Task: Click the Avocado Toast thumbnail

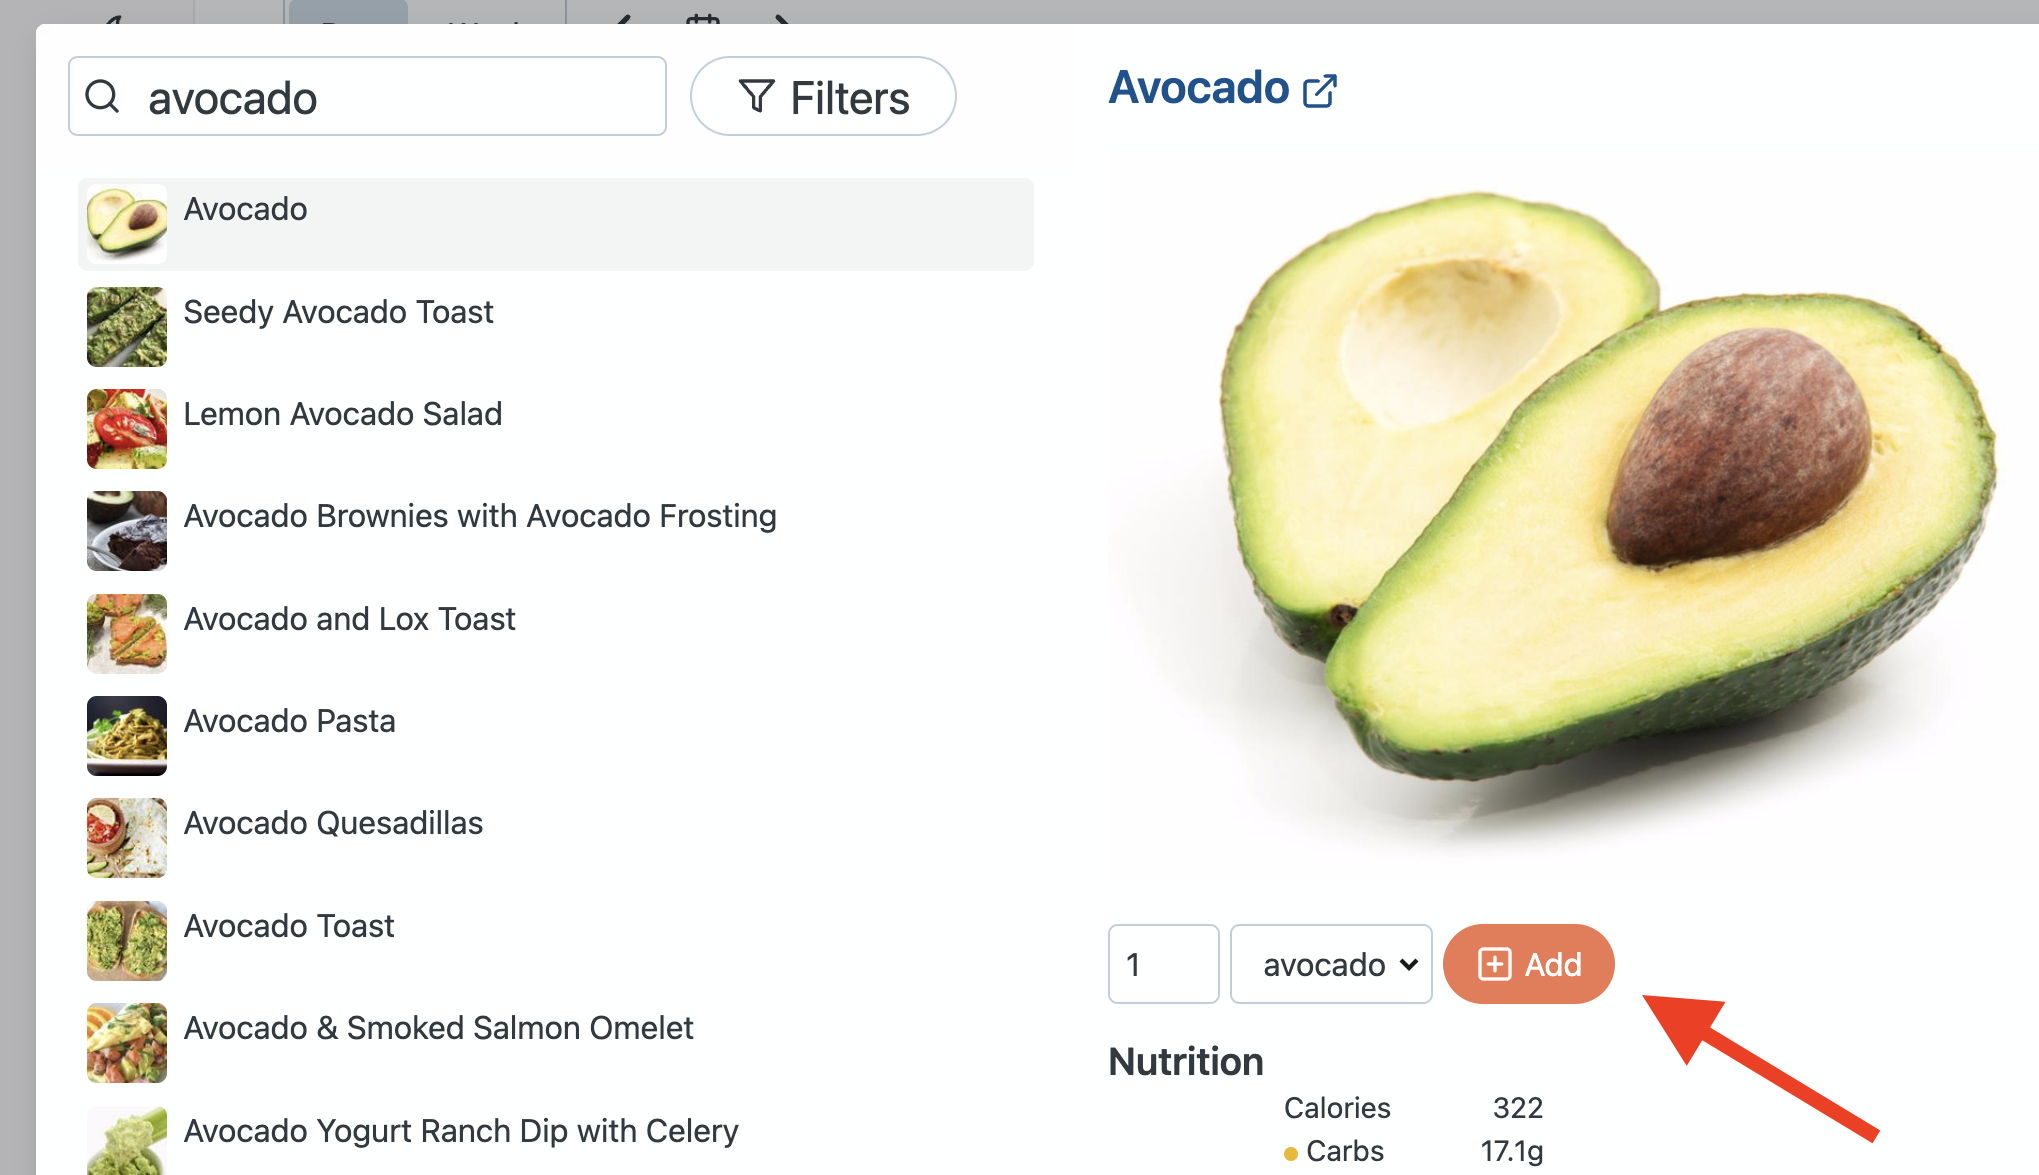Action: click(x=127, y=940)
